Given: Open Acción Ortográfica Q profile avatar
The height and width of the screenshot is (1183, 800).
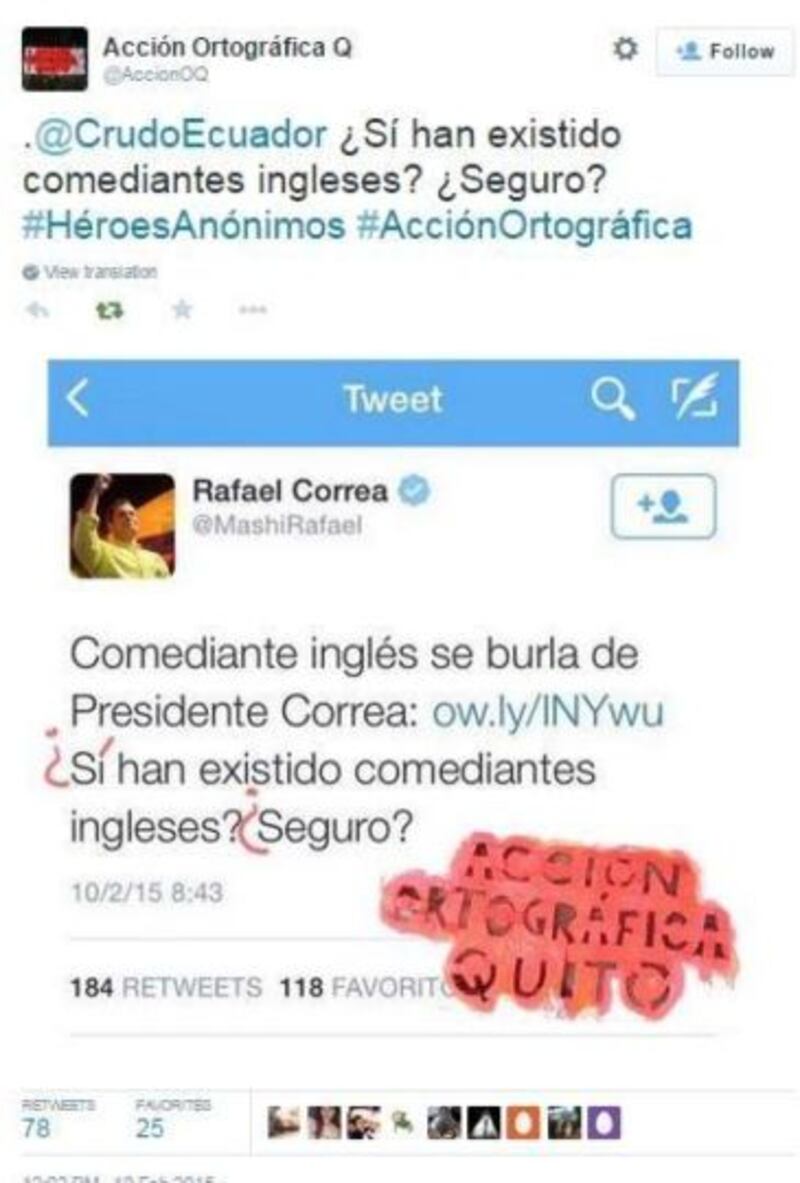Looking at the screenshot, I should click(54, 59).
